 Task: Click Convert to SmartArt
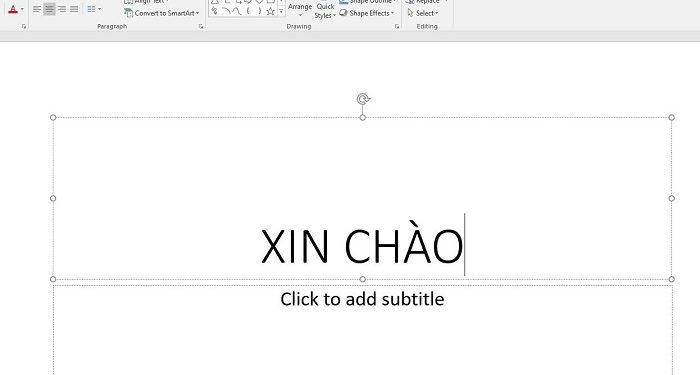pos(162,13)
